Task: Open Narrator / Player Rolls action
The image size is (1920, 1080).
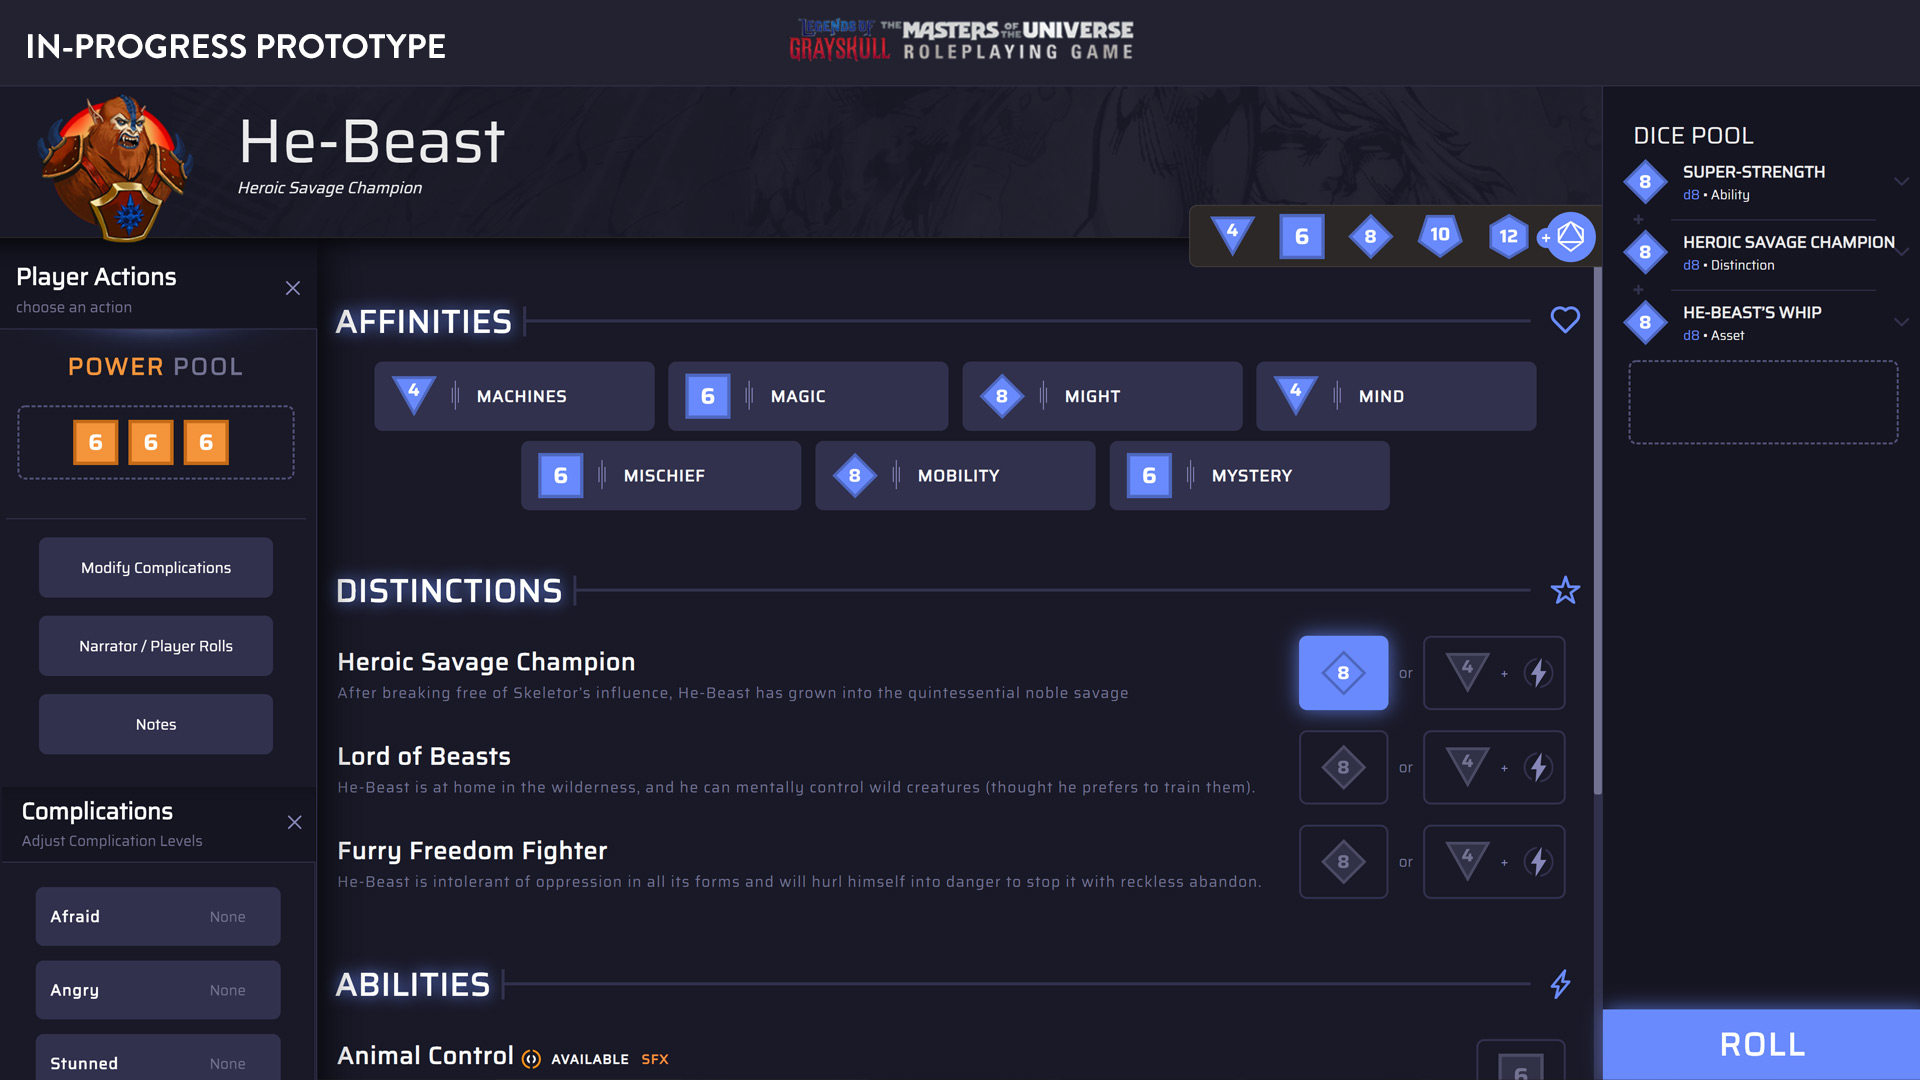Action: [x=156, y=646]
